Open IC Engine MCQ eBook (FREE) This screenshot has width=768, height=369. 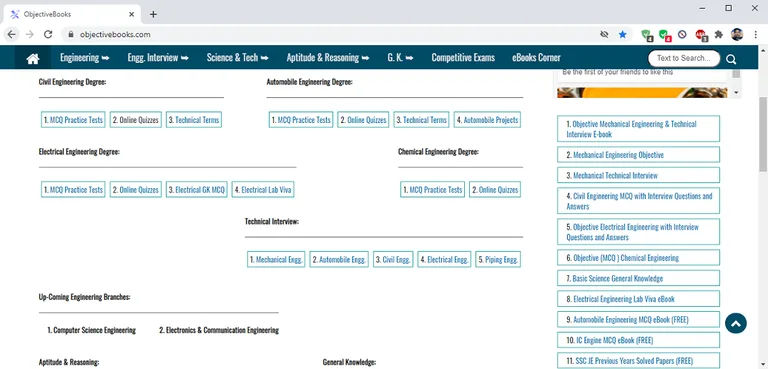(x=638, y=340)
